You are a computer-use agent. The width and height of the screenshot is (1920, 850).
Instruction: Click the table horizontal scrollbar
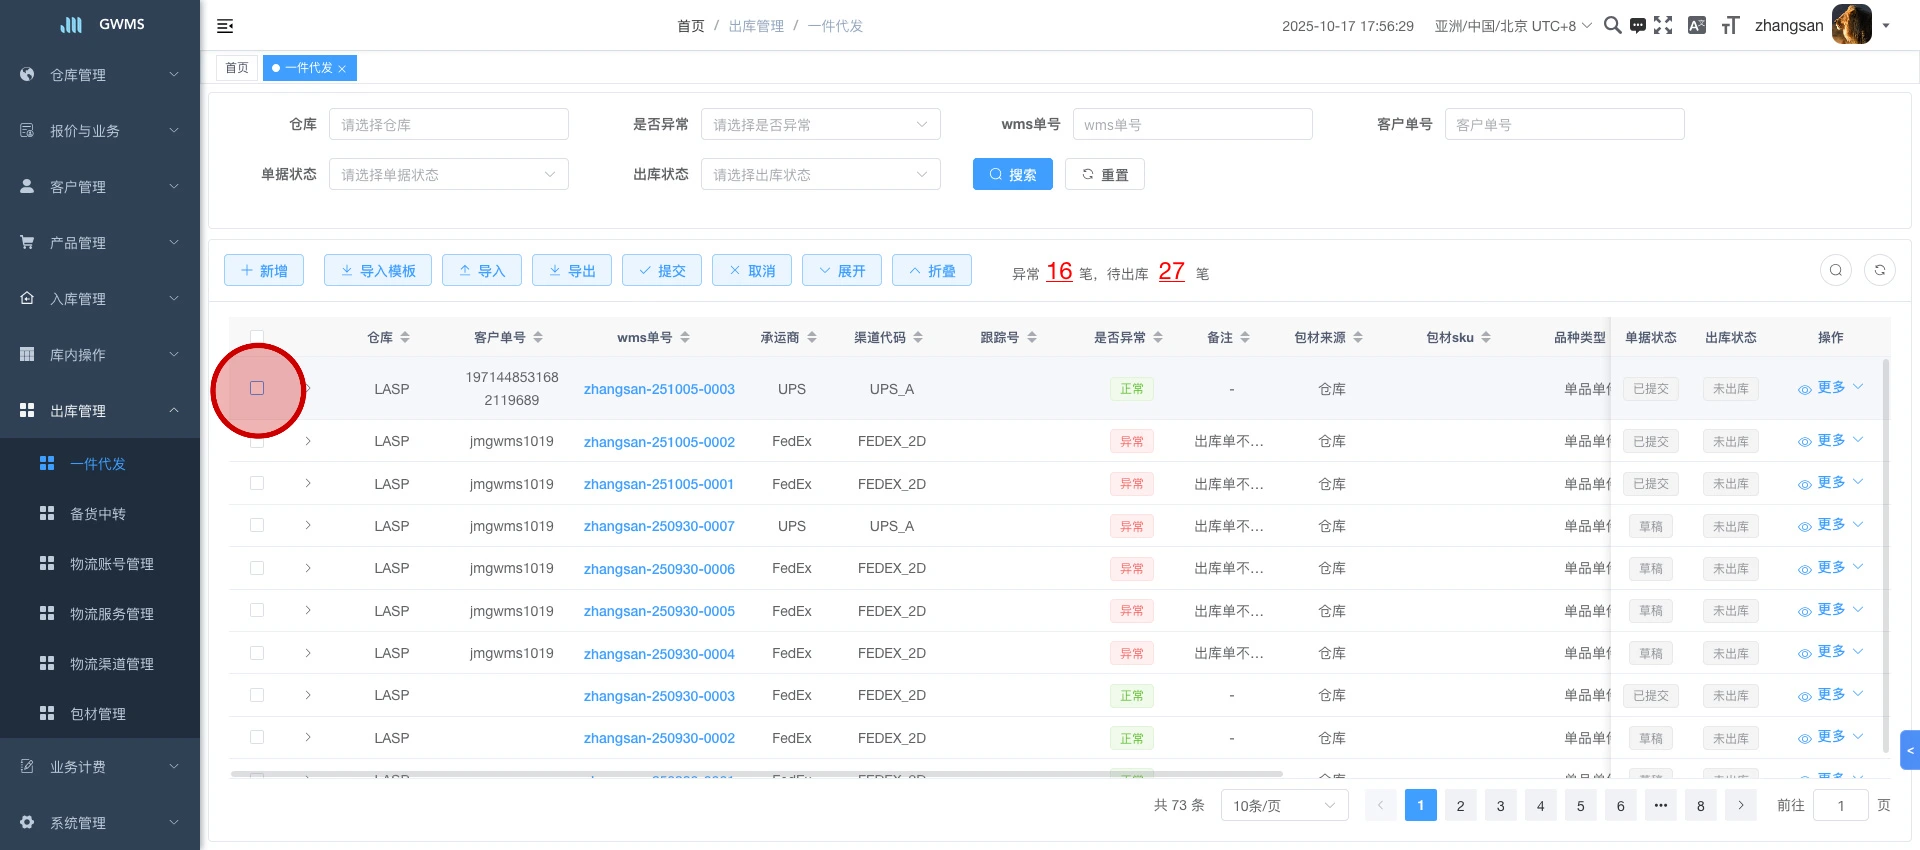pos(756,773)
